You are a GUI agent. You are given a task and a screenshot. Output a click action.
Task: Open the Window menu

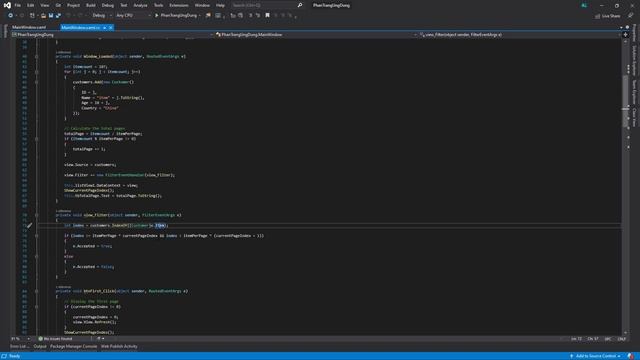tap(202, 5)
